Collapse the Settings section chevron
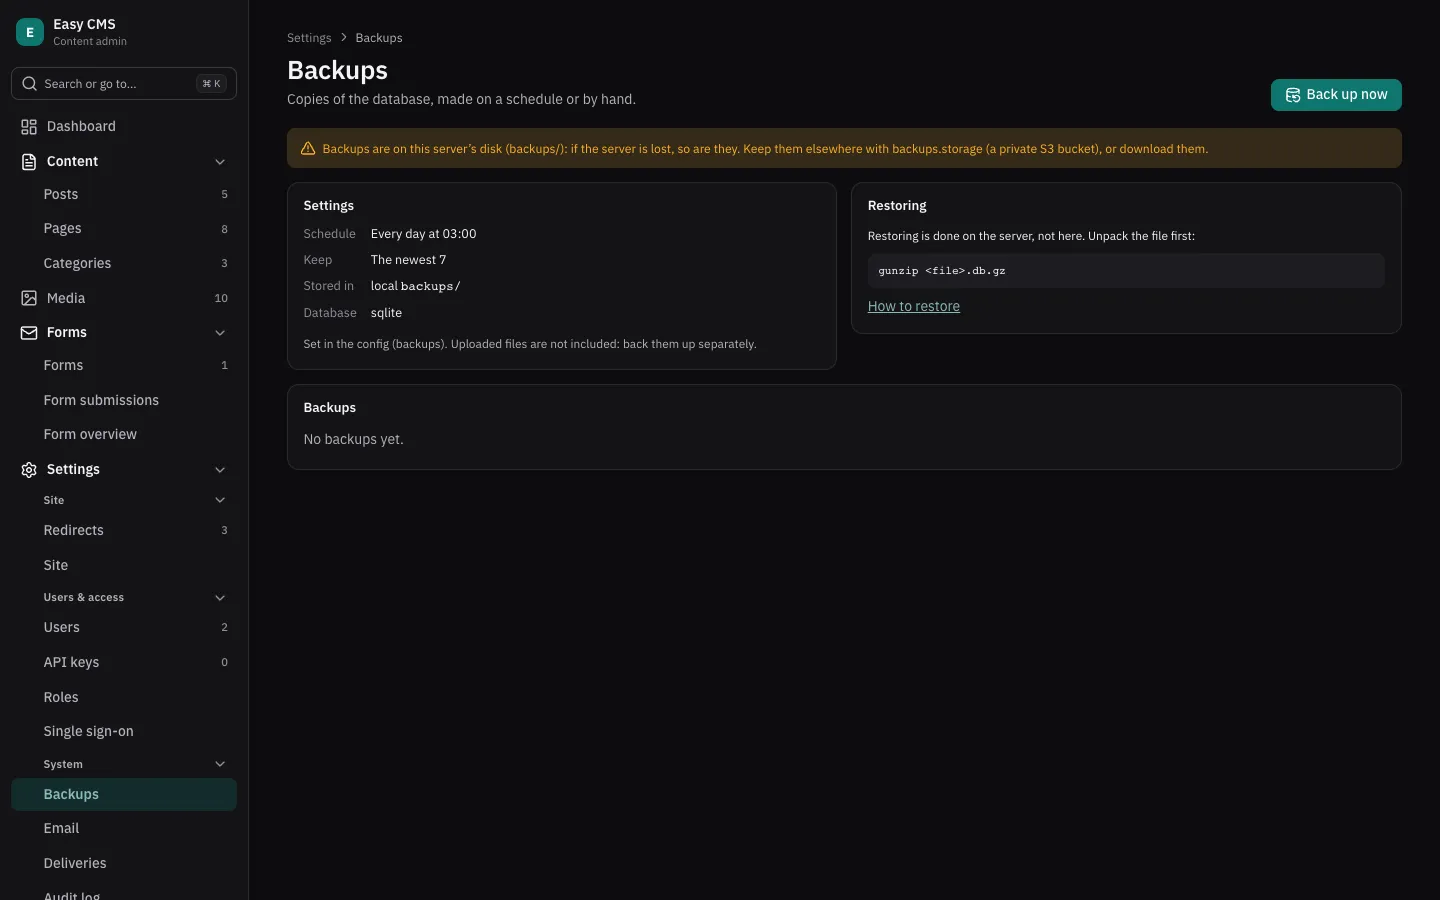The height and width of the screenshot is (900, 1440). pos(220,470)
